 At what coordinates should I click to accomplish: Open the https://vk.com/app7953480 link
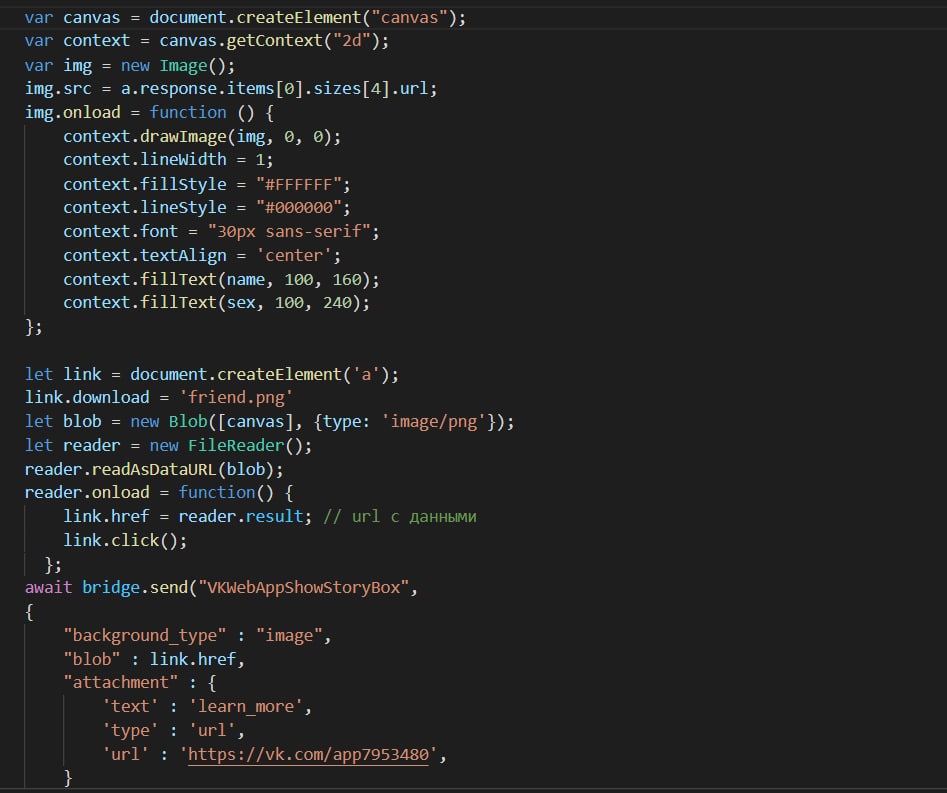click(308, 755)
